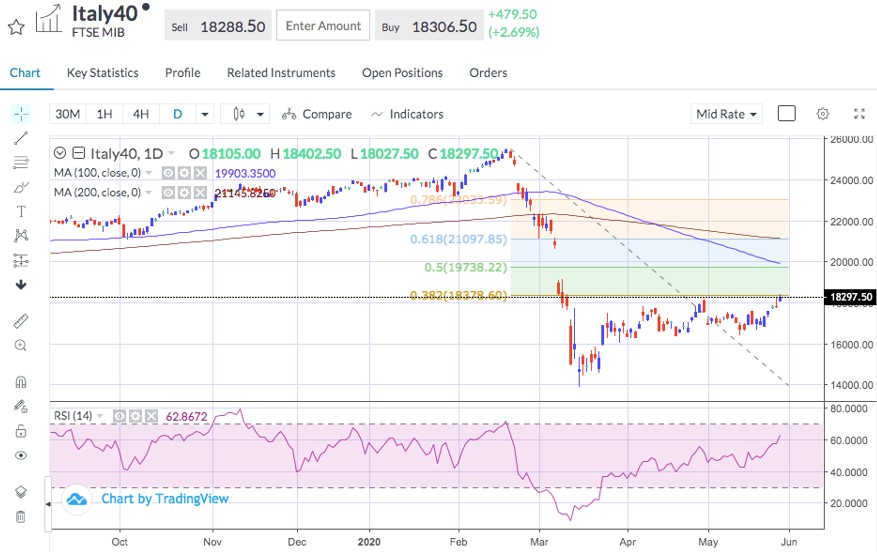Open MA 200 indicator settings
Screen dimensions: 877x552
(x=184, y=192)
